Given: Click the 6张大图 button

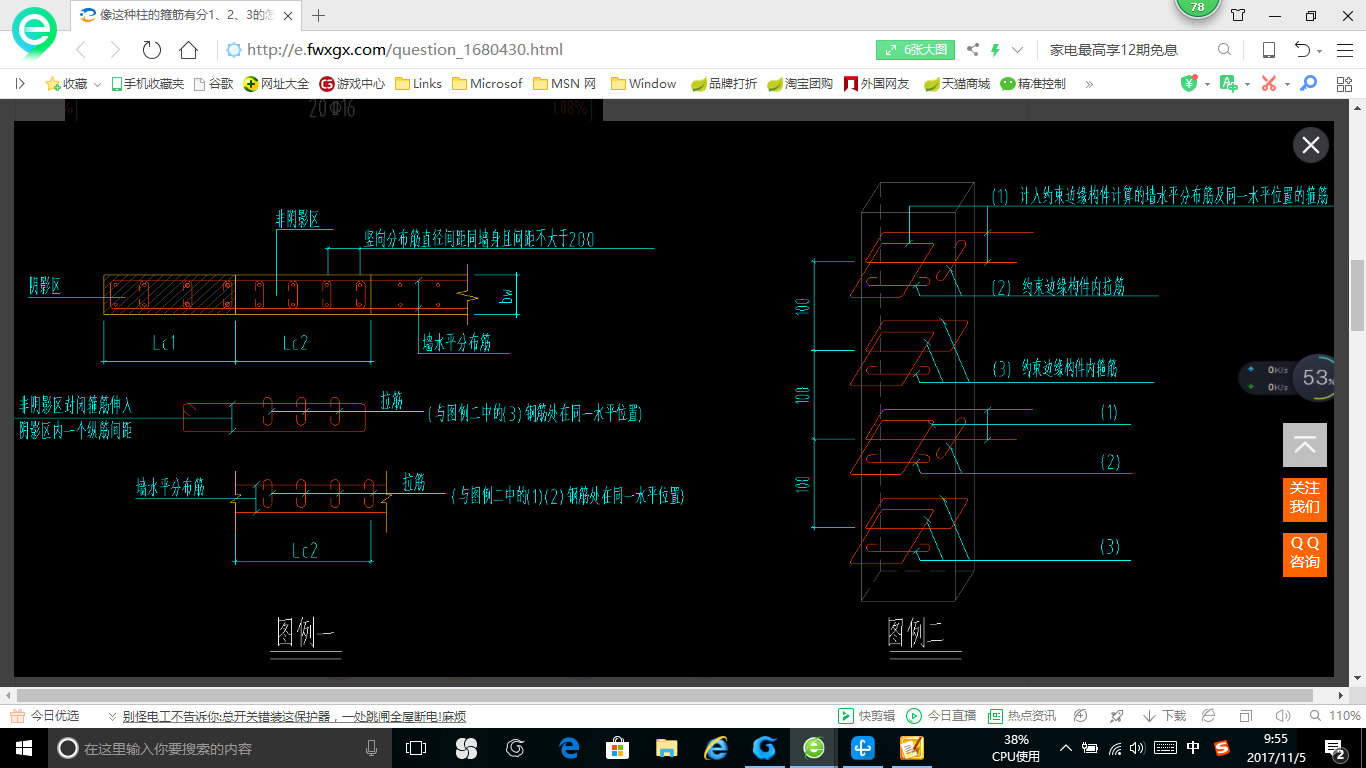Looking at the screenshot, I should pyautogui.click(x=915, y=50).
